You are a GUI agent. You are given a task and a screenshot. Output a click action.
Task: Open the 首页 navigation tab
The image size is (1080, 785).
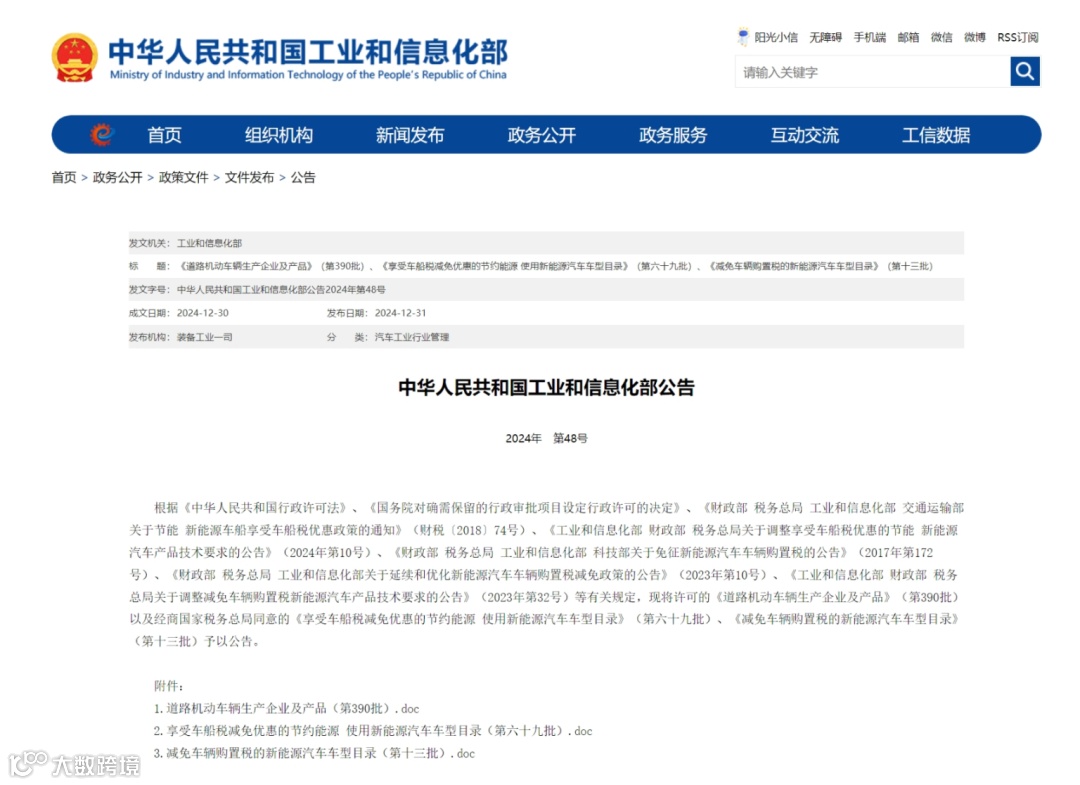tap(164, 135)
